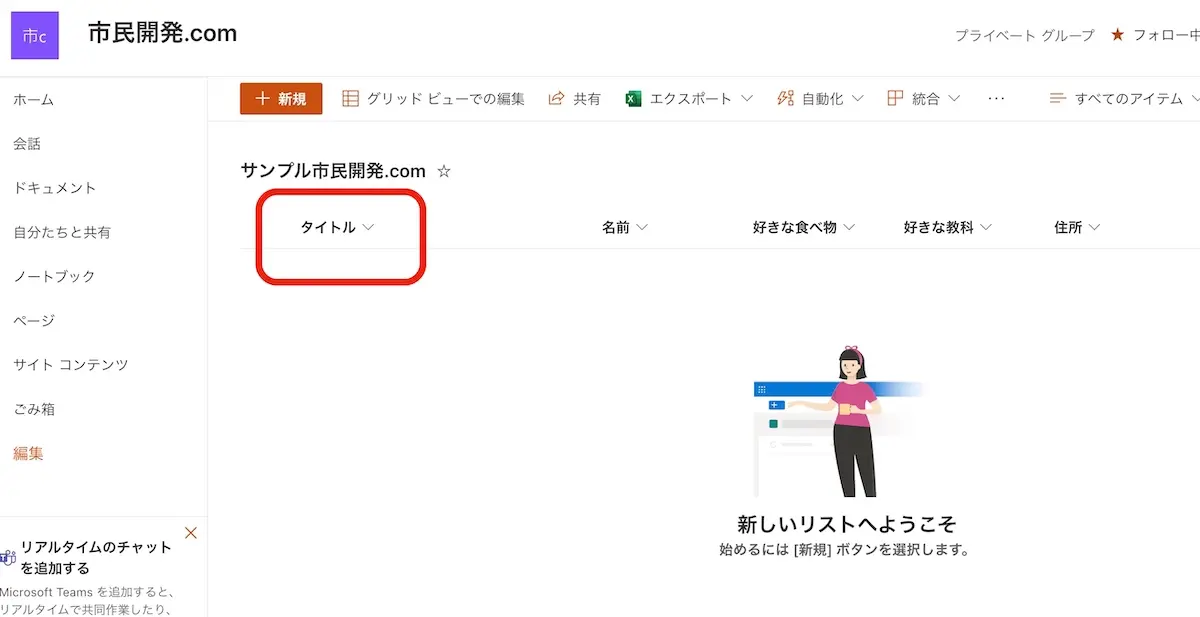Click the Excel export icon
The image size is (1200, 617).
(x=633, y=99)
